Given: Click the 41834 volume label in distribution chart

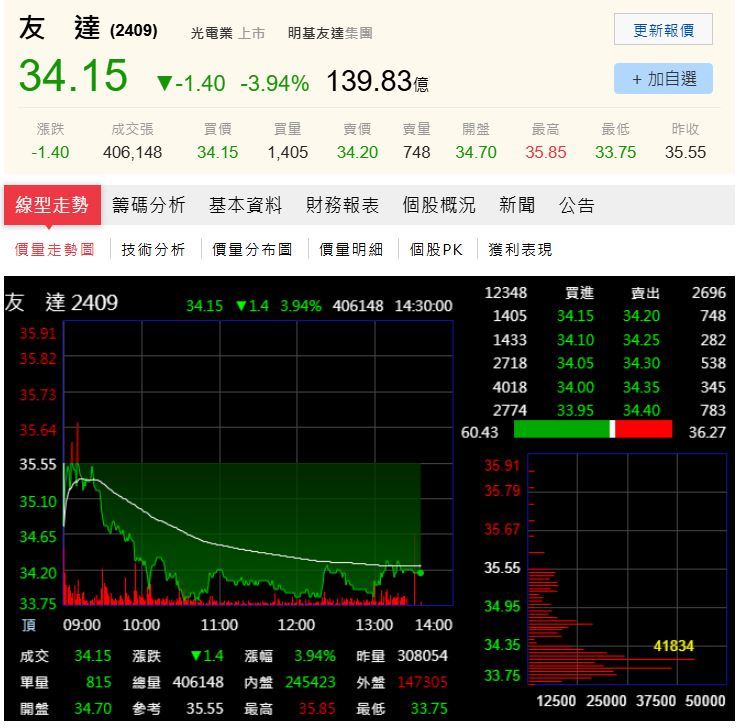Looking at the screenshot, I should click(674, 646).
